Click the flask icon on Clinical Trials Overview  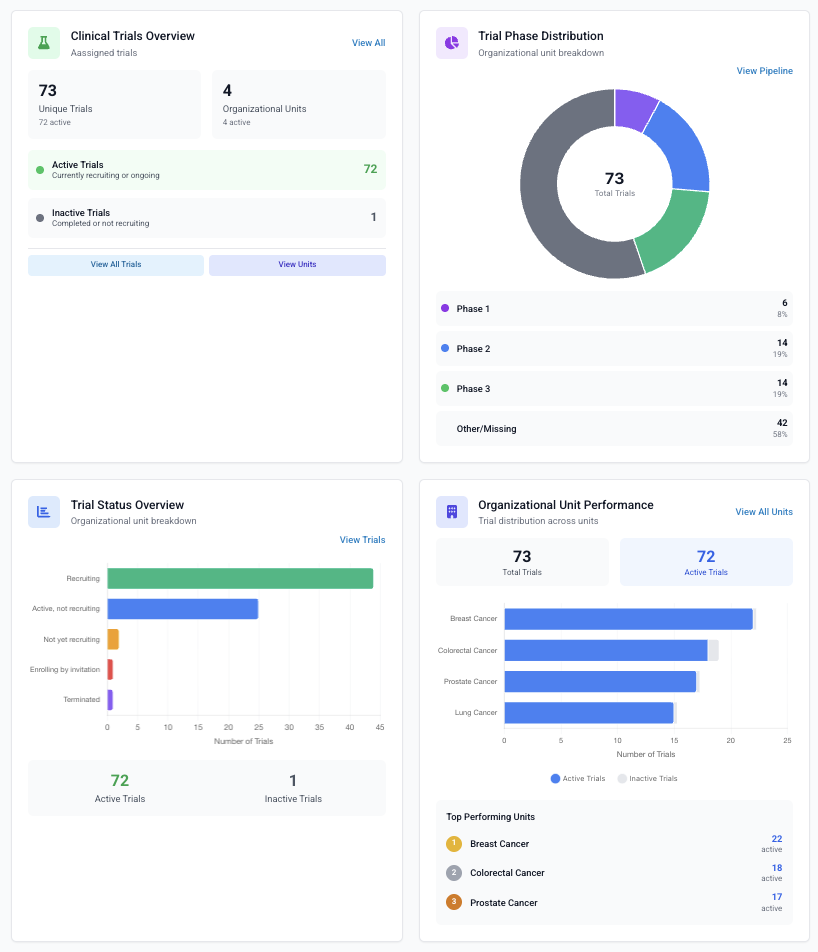click(x=44, y=43)
